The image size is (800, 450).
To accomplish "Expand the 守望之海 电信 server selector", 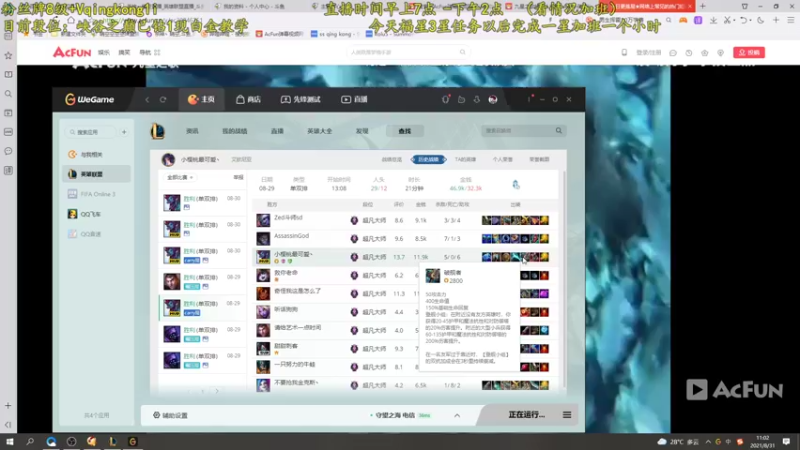I will 457,415.
